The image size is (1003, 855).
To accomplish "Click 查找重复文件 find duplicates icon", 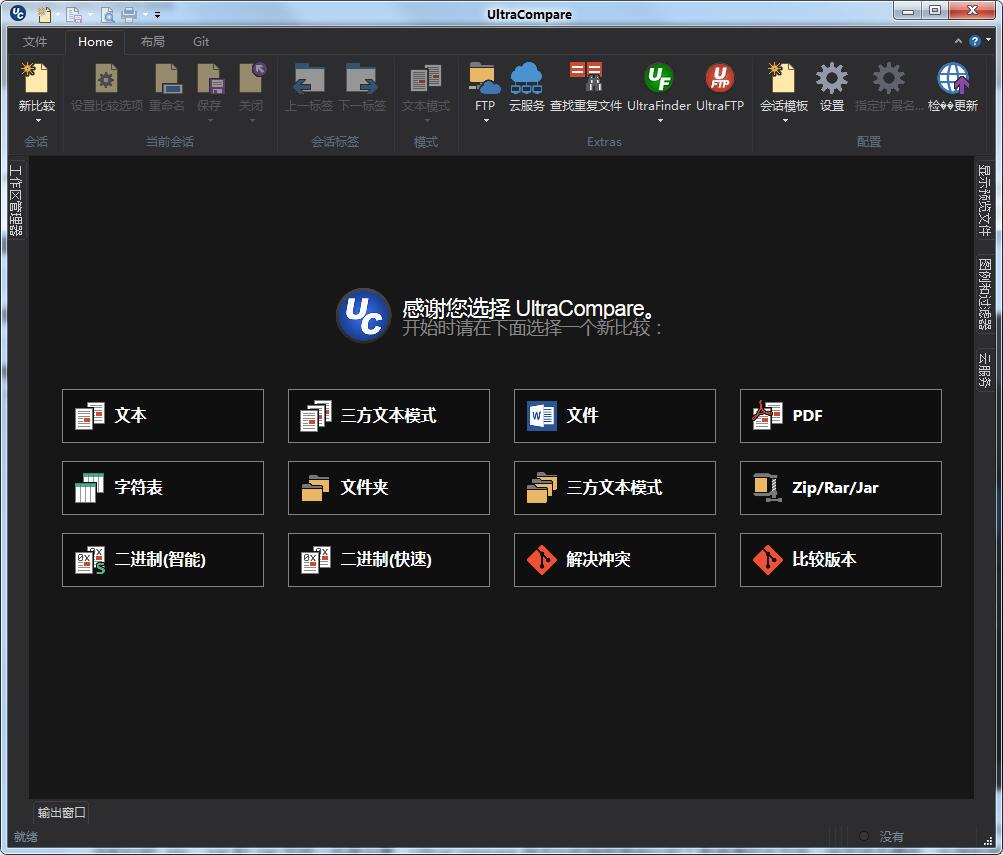I will [x=586, y=79].
